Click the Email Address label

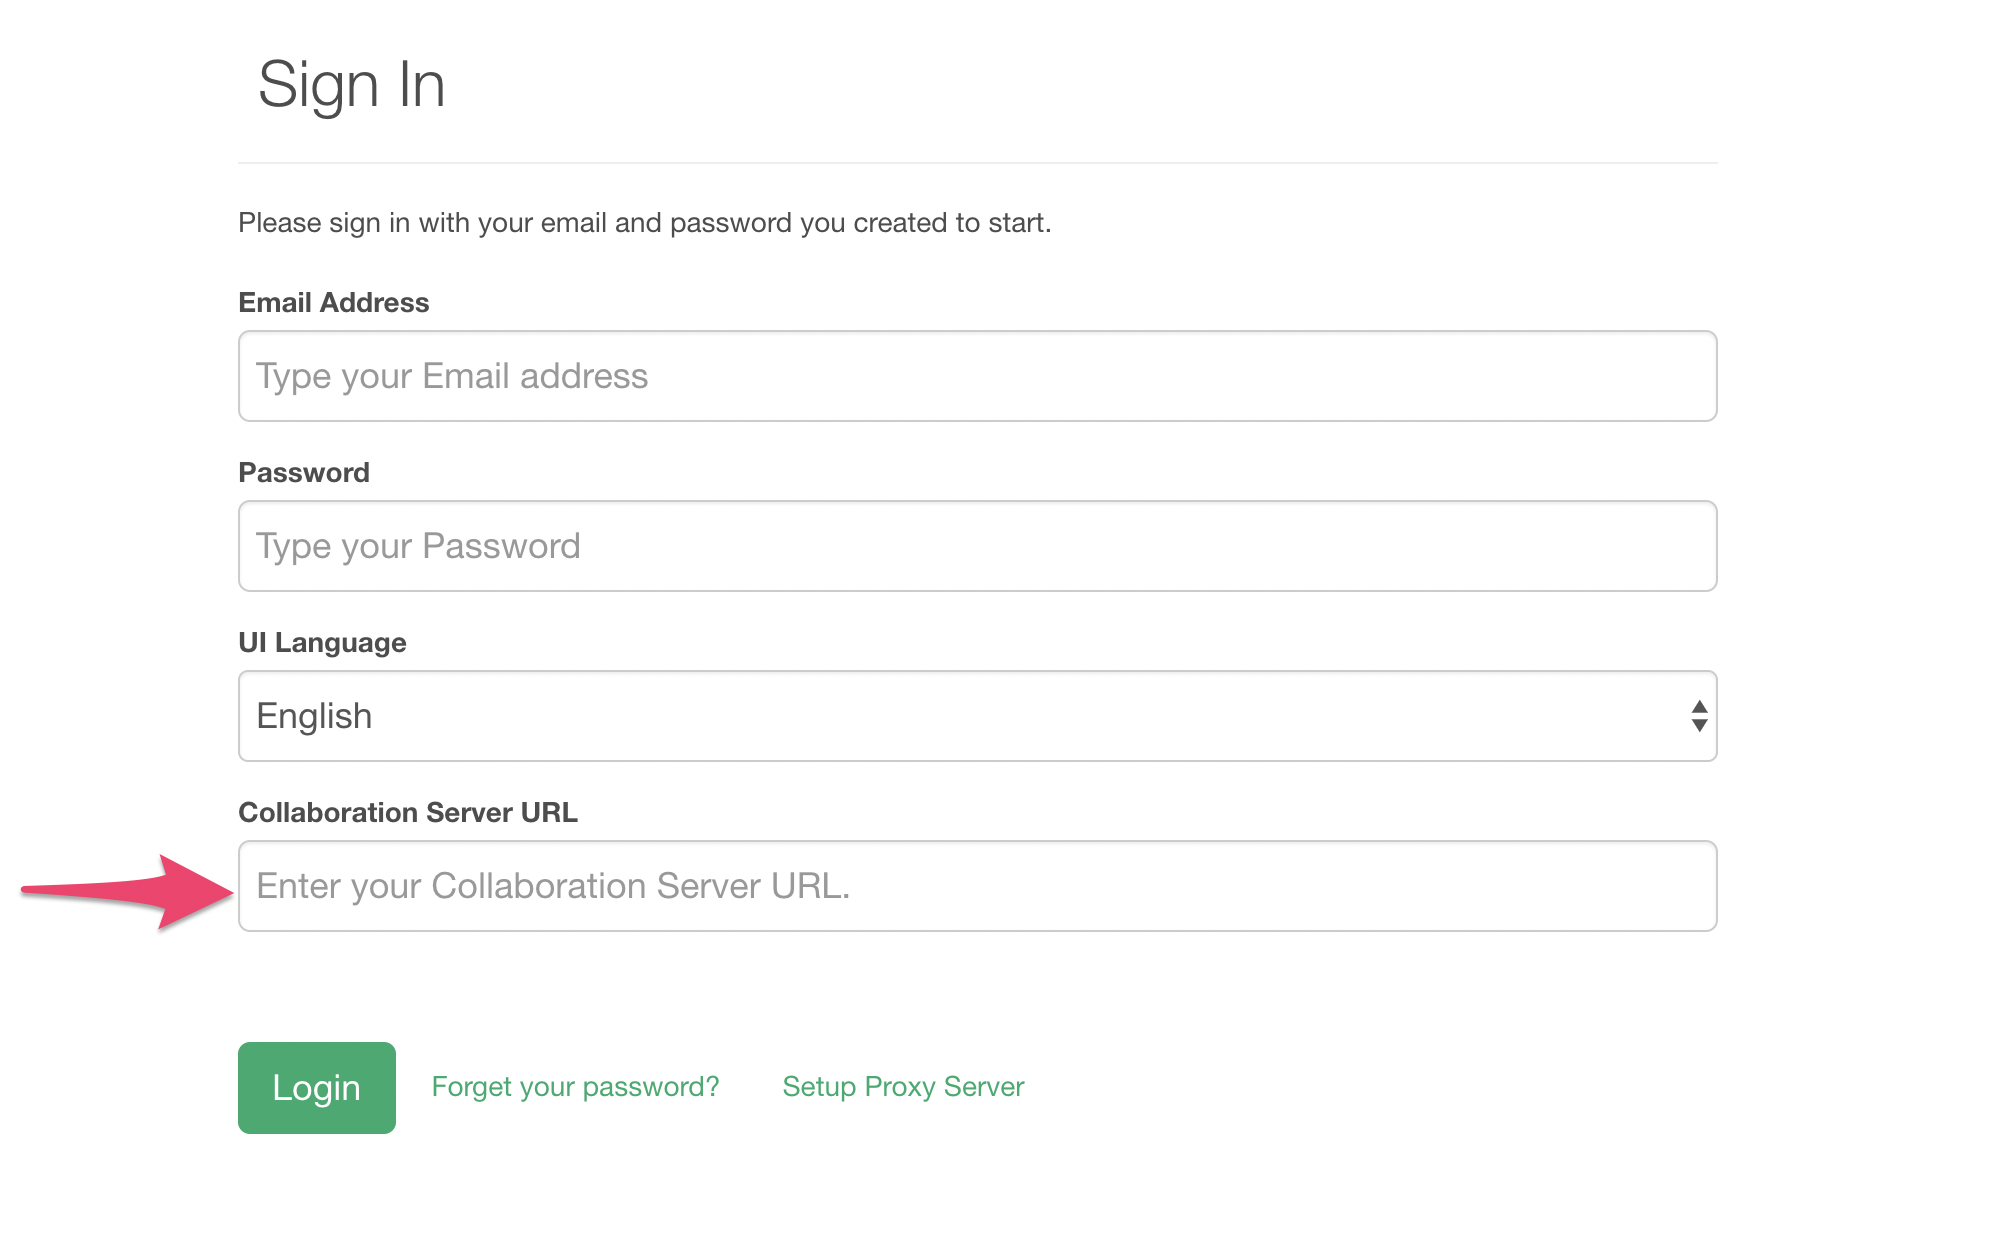coord(333,303)
